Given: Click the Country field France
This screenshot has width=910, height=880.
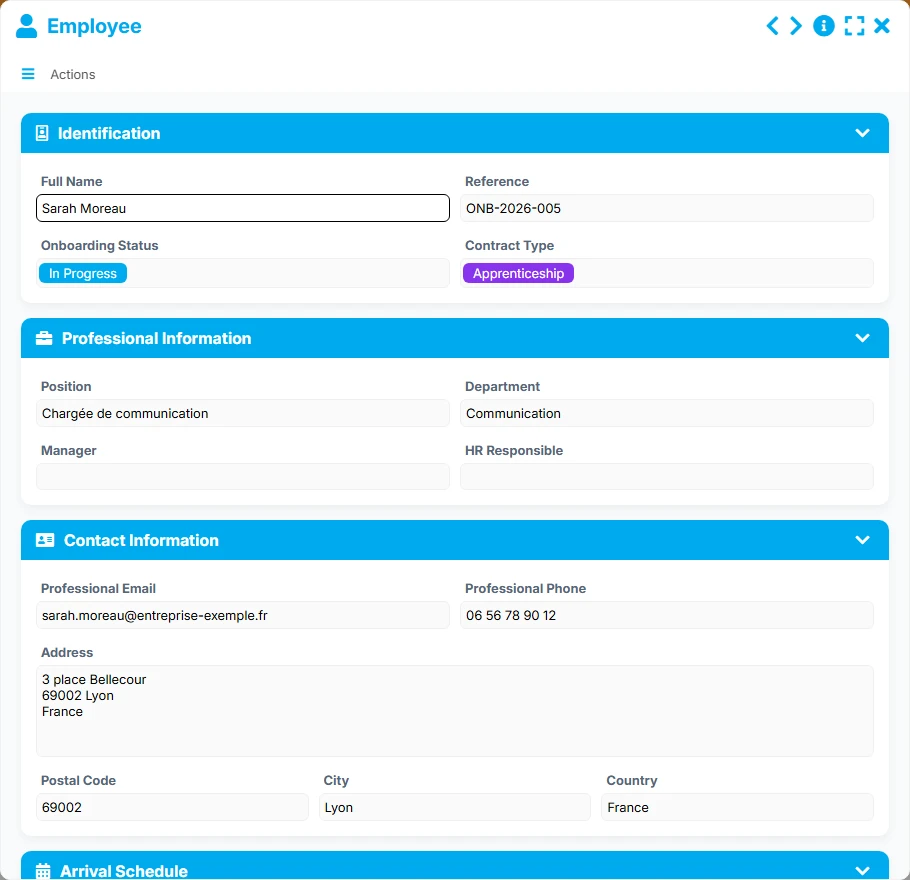Looking at the screenshot, I should 737,807.
